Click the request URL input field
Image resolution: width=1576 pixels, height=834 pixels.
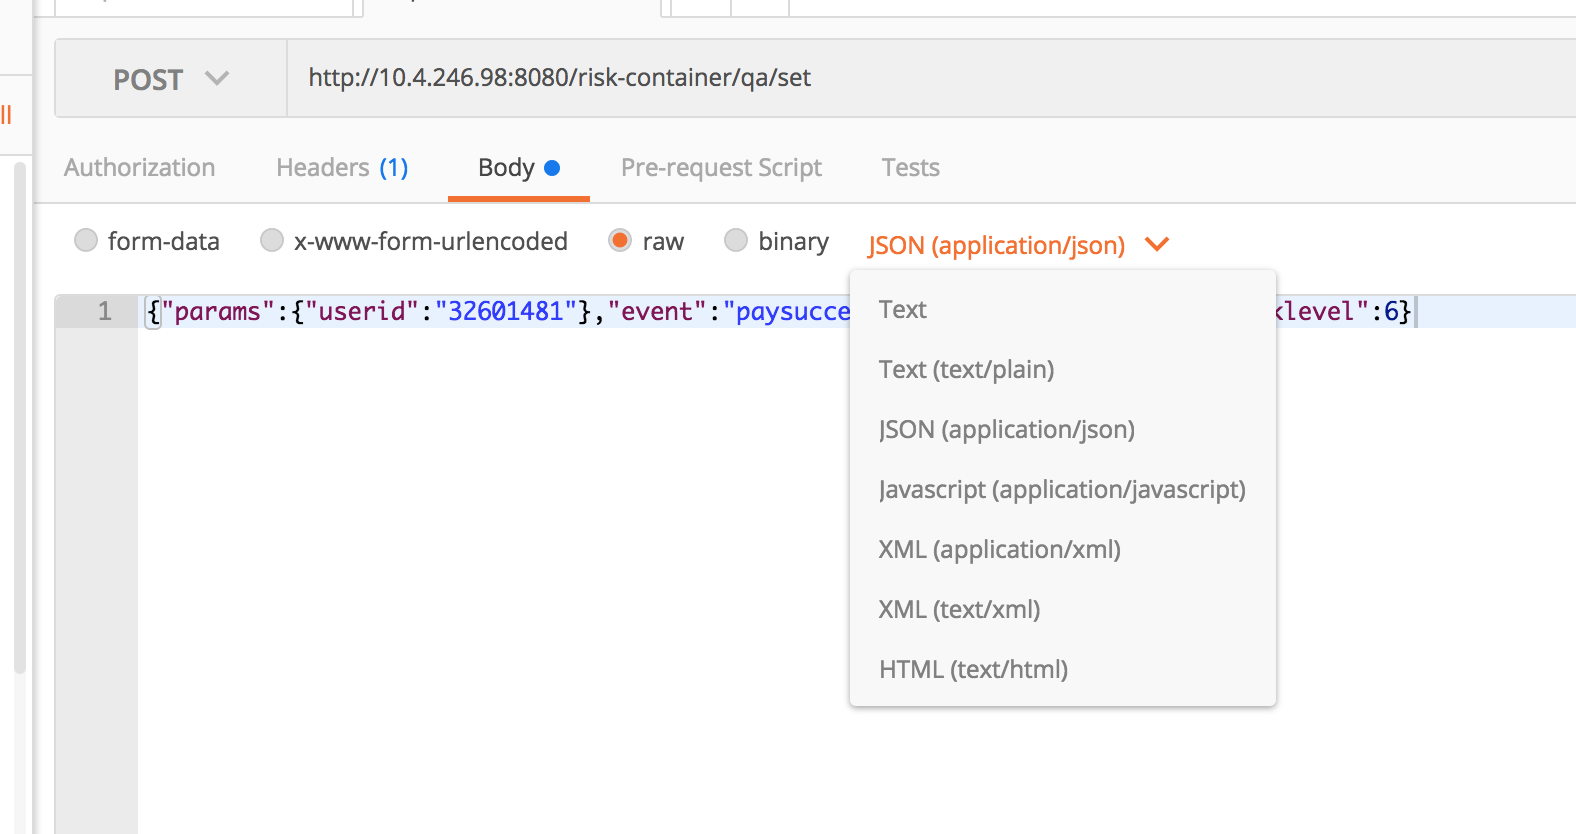[x=900, y=78]
